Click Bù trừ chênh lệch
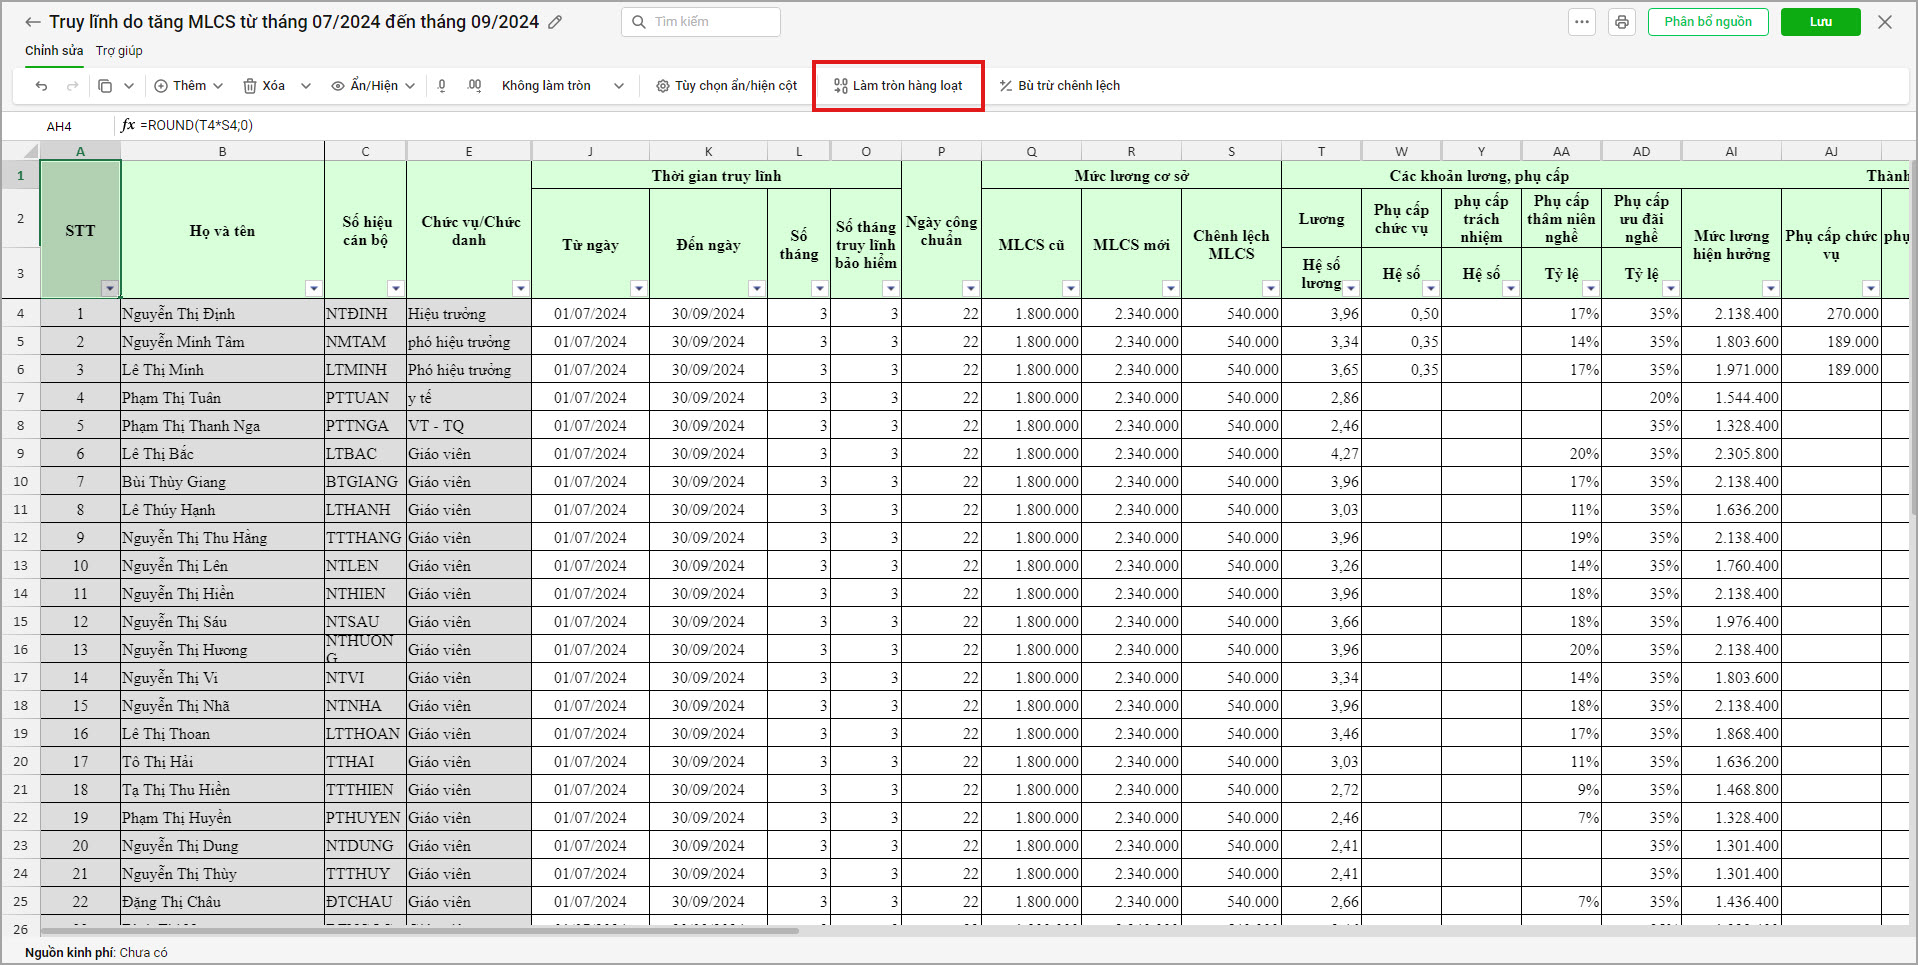Screen dimensions: 1918x965 1059,86
